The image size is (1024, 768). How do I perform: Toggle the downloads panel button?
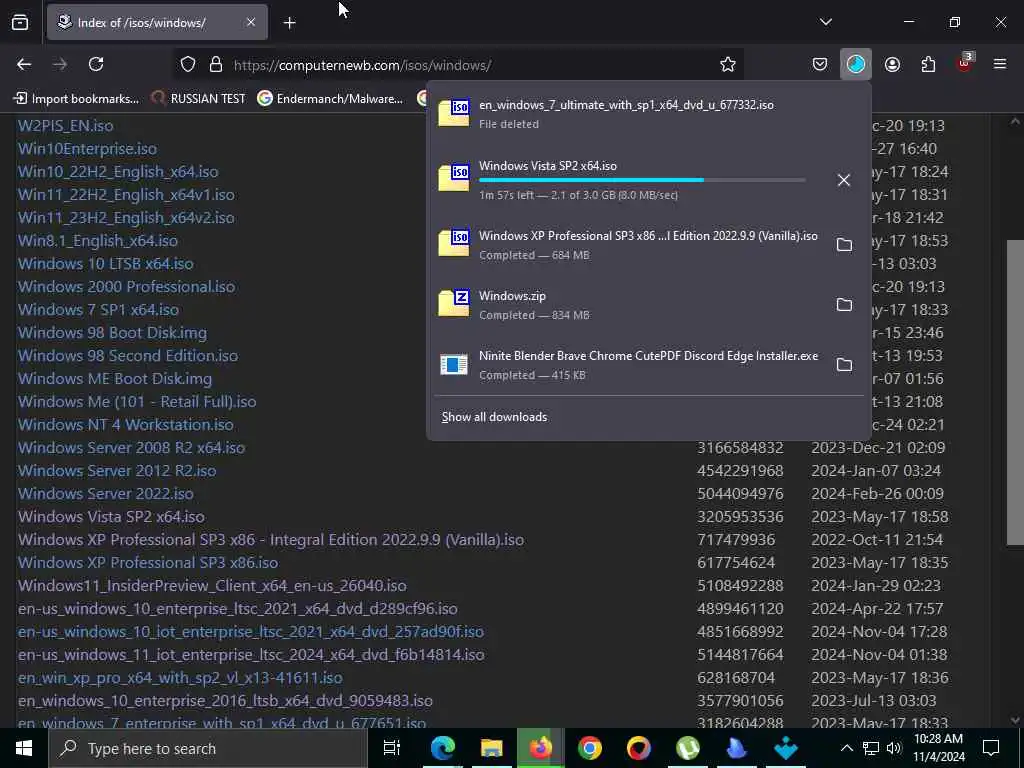tap(856, 64)
